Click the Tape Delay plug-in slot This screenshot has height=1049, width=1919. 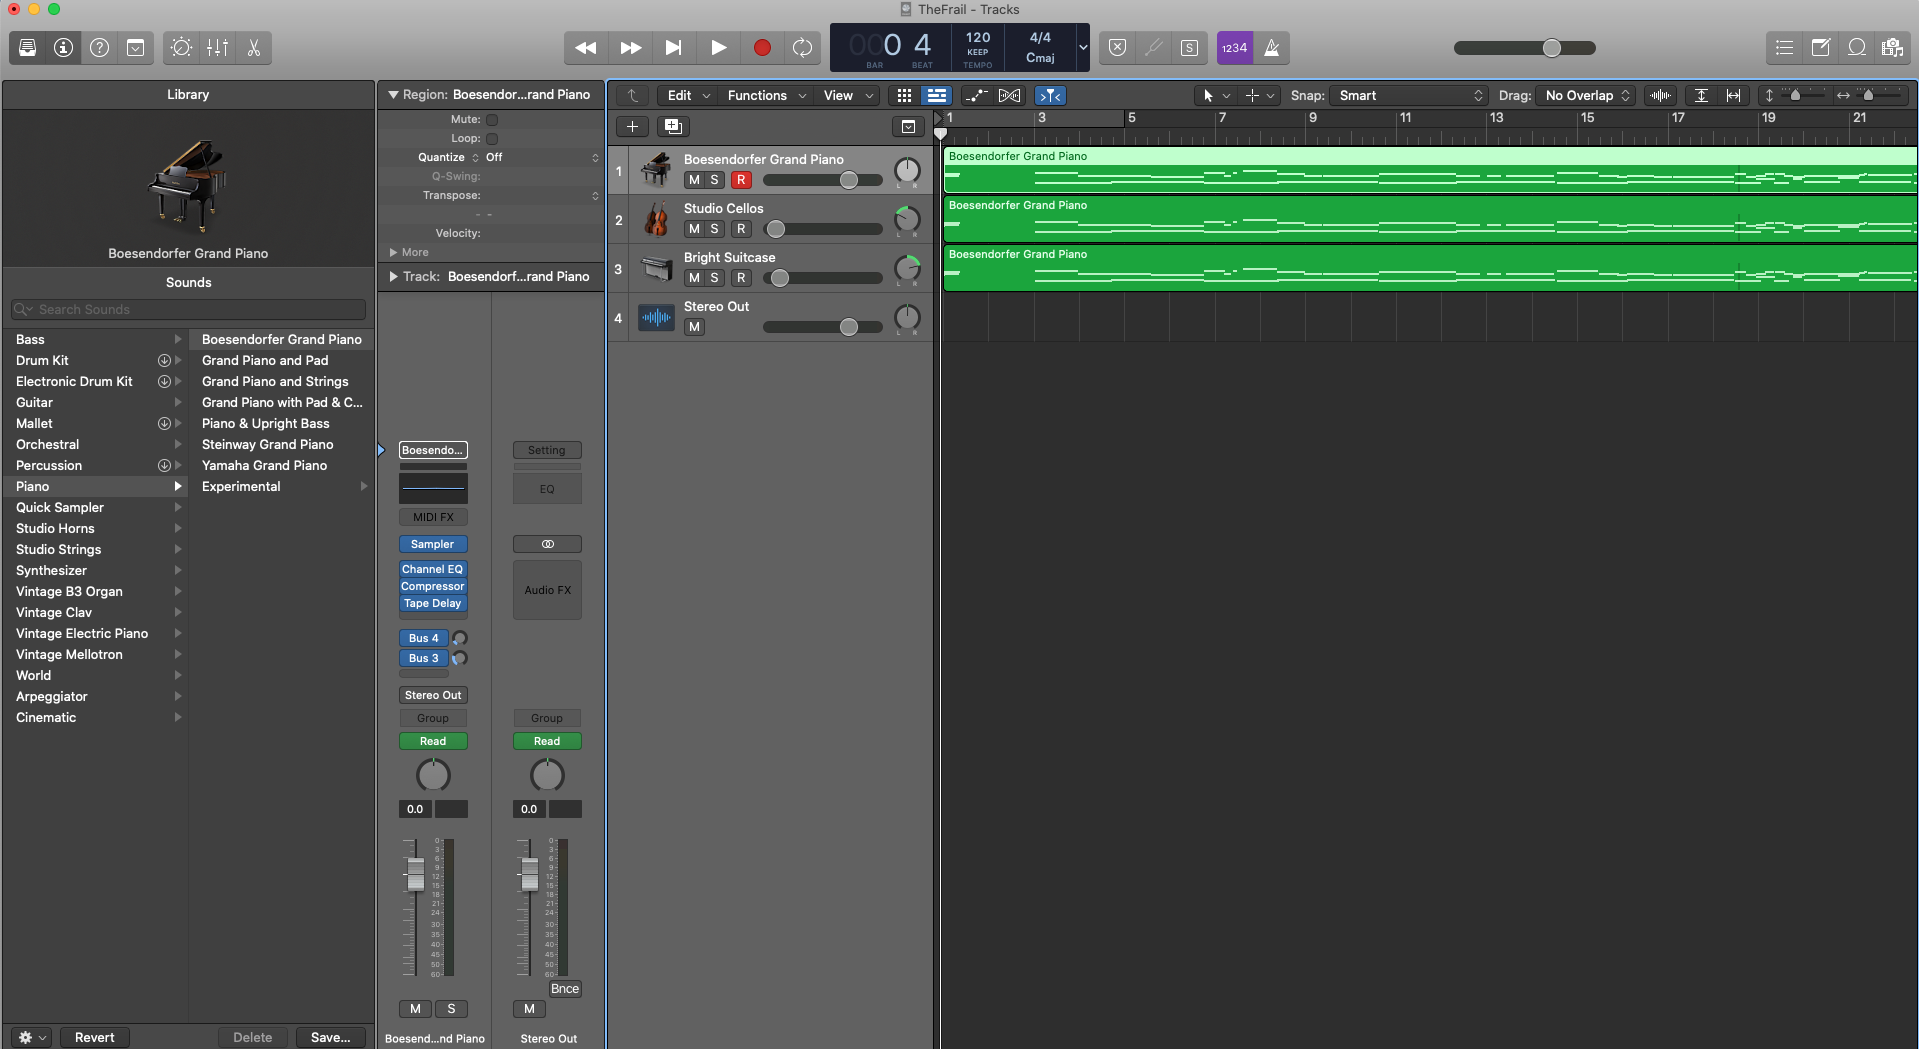click(433, 603)
